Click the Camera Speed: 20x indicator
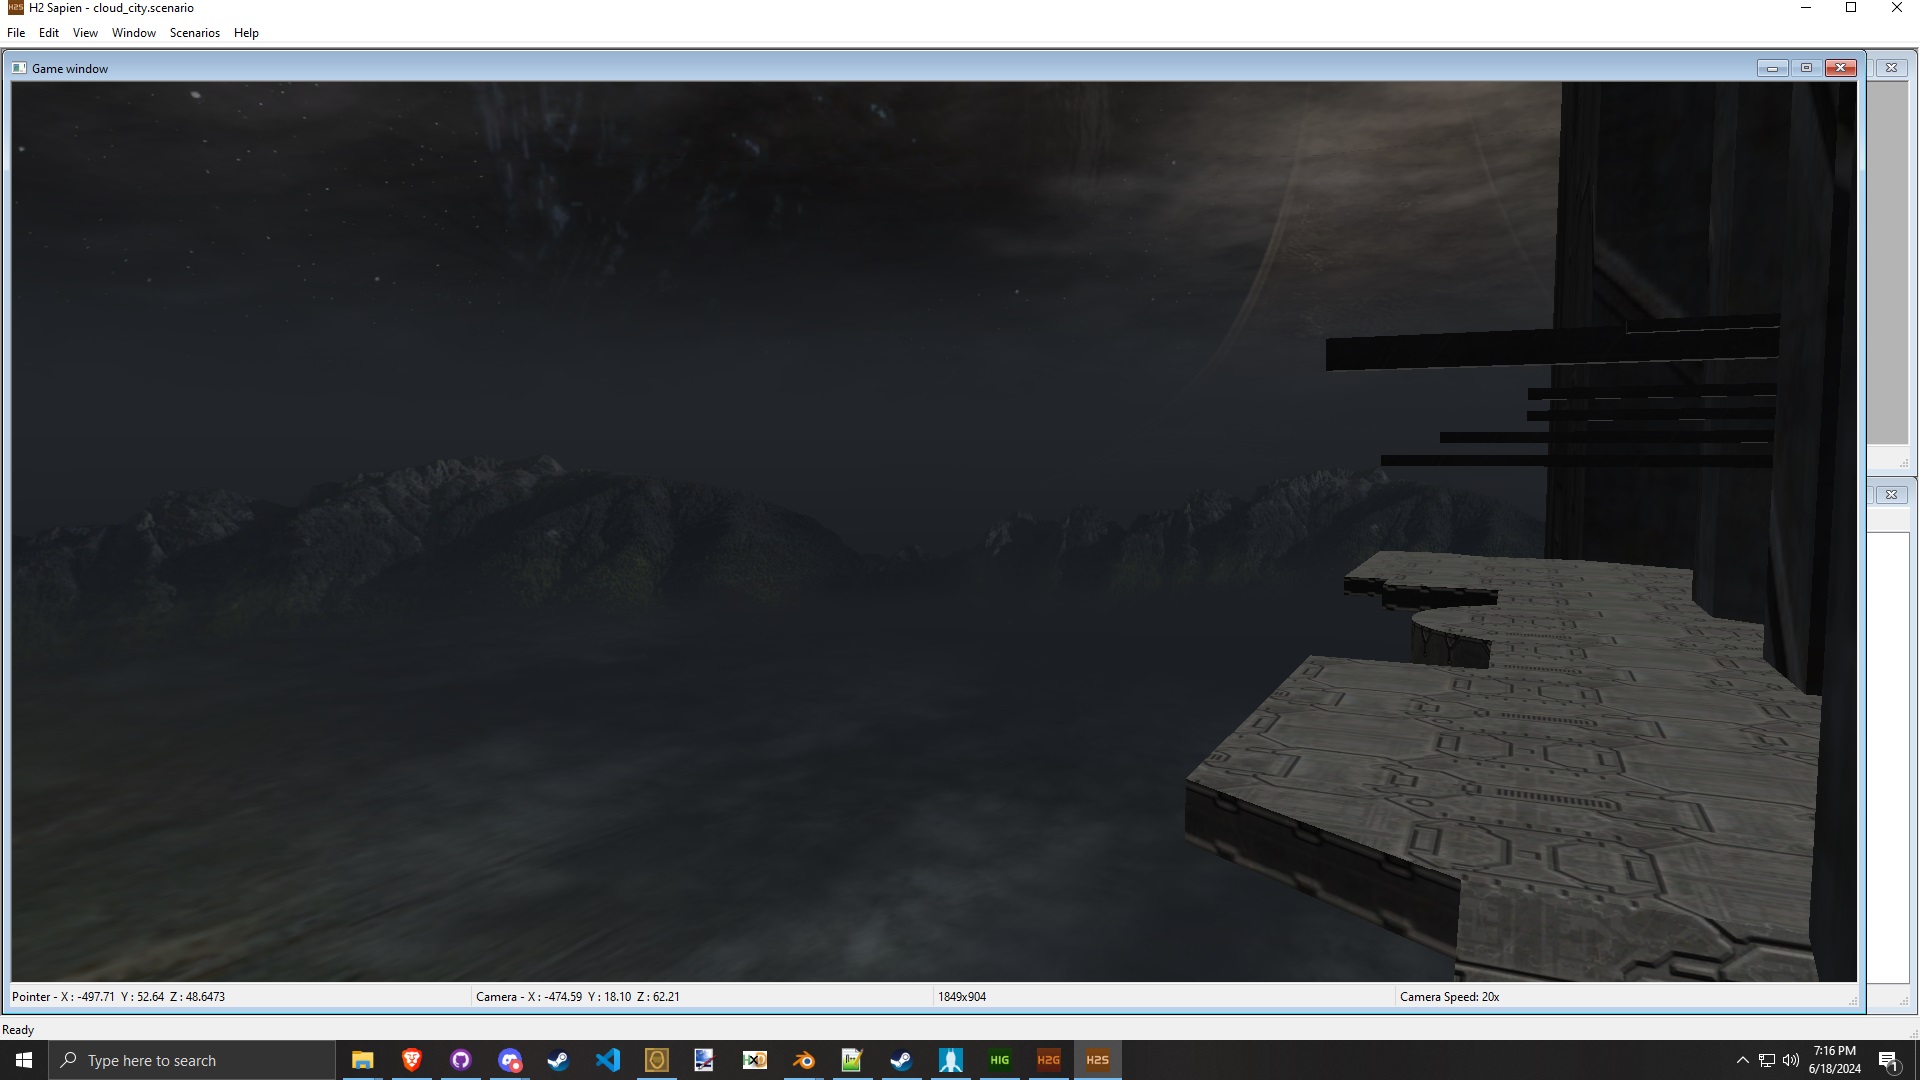Image resolution: width=1920 pixels, height=1080 pixels. tap(1449, 997)
